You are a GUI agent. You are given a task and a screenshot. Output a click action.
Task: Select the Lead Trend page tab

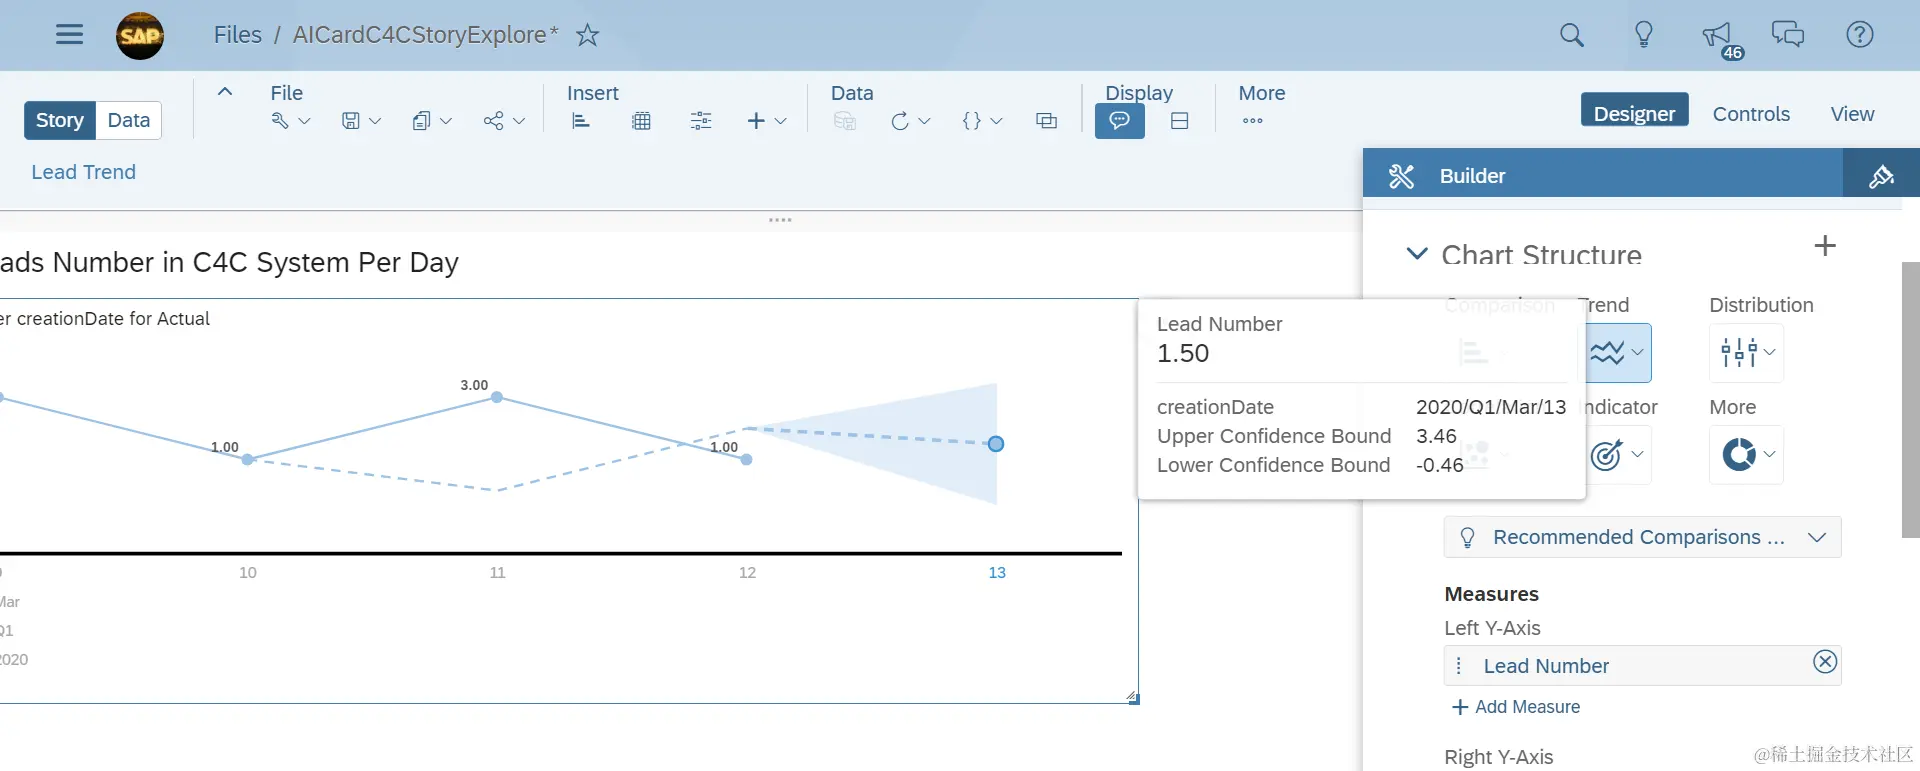tap(84, 172)
